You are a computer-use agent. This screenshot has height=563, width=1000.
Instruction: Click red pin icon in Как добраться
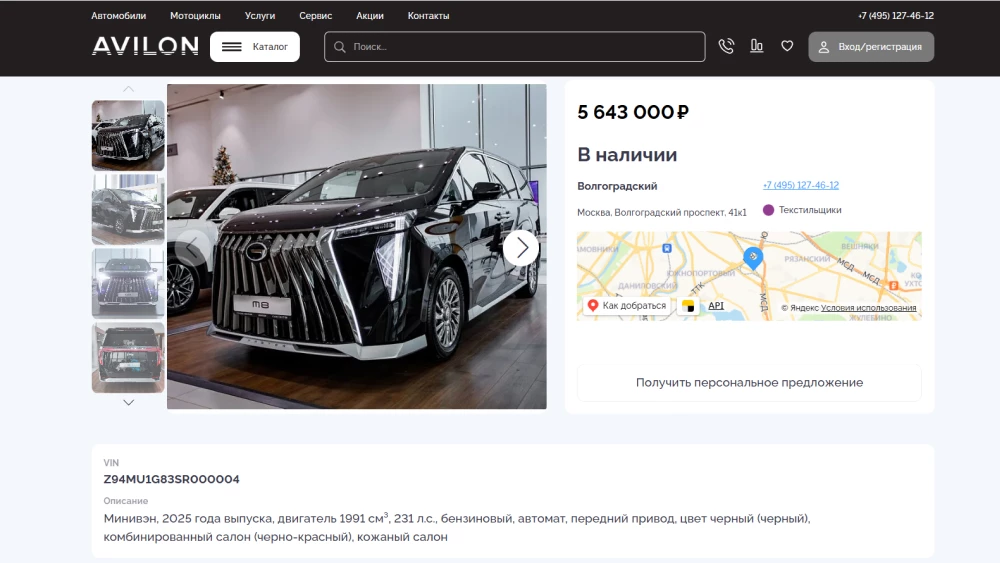coord(592,305)
